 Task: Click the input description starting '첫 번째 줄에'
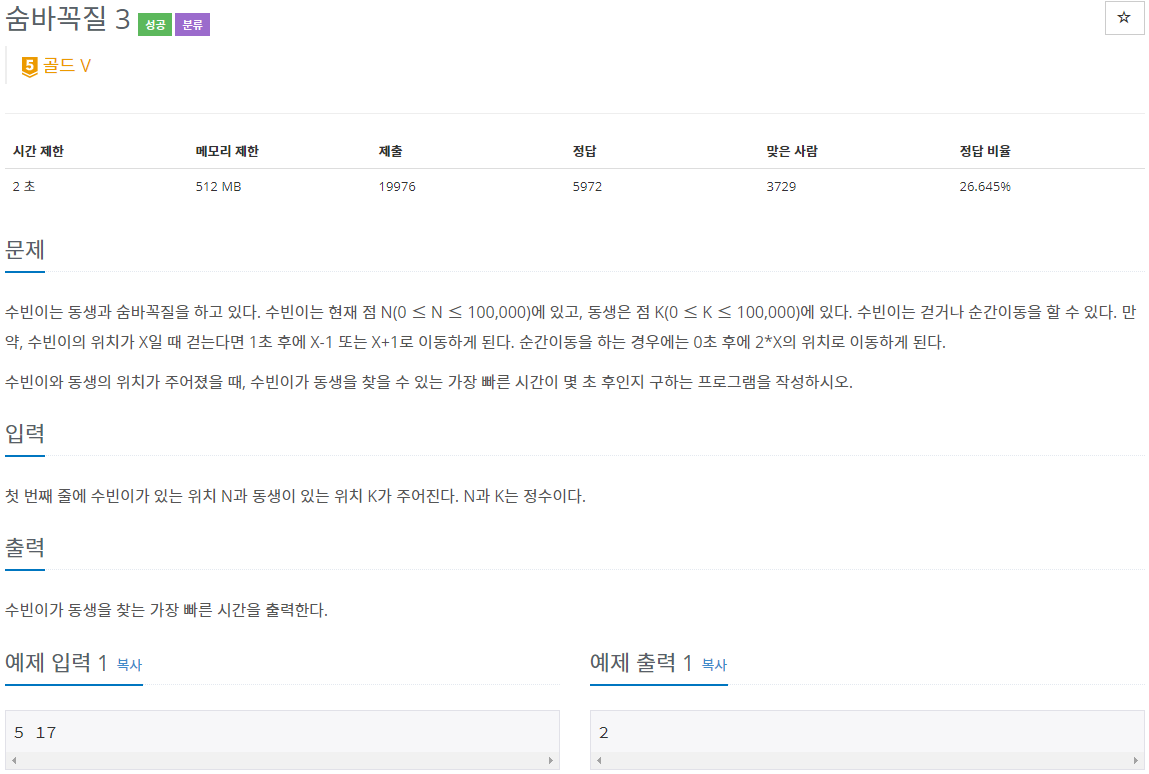[295, 496]
